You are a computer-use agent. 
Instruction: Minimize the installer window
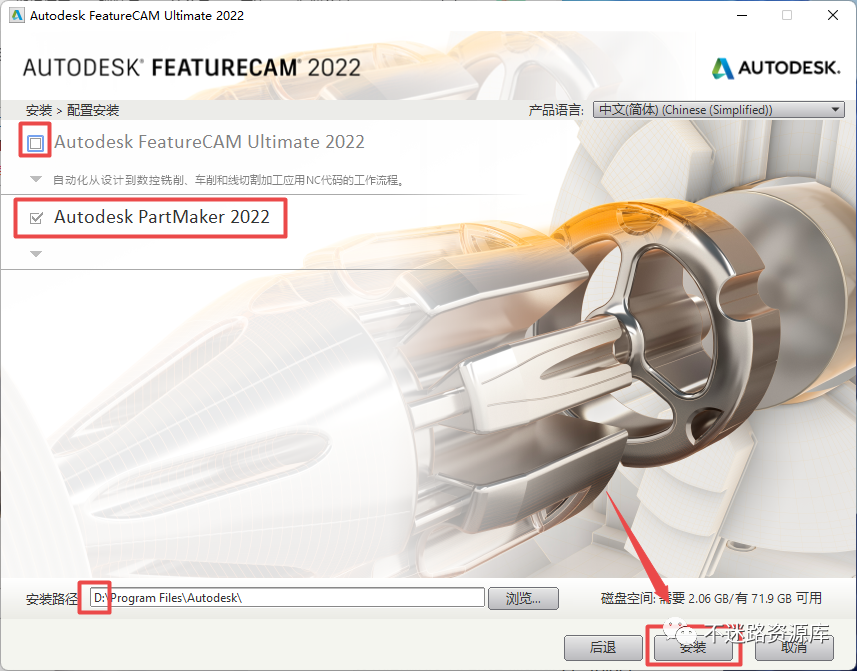tap(742, 15)
